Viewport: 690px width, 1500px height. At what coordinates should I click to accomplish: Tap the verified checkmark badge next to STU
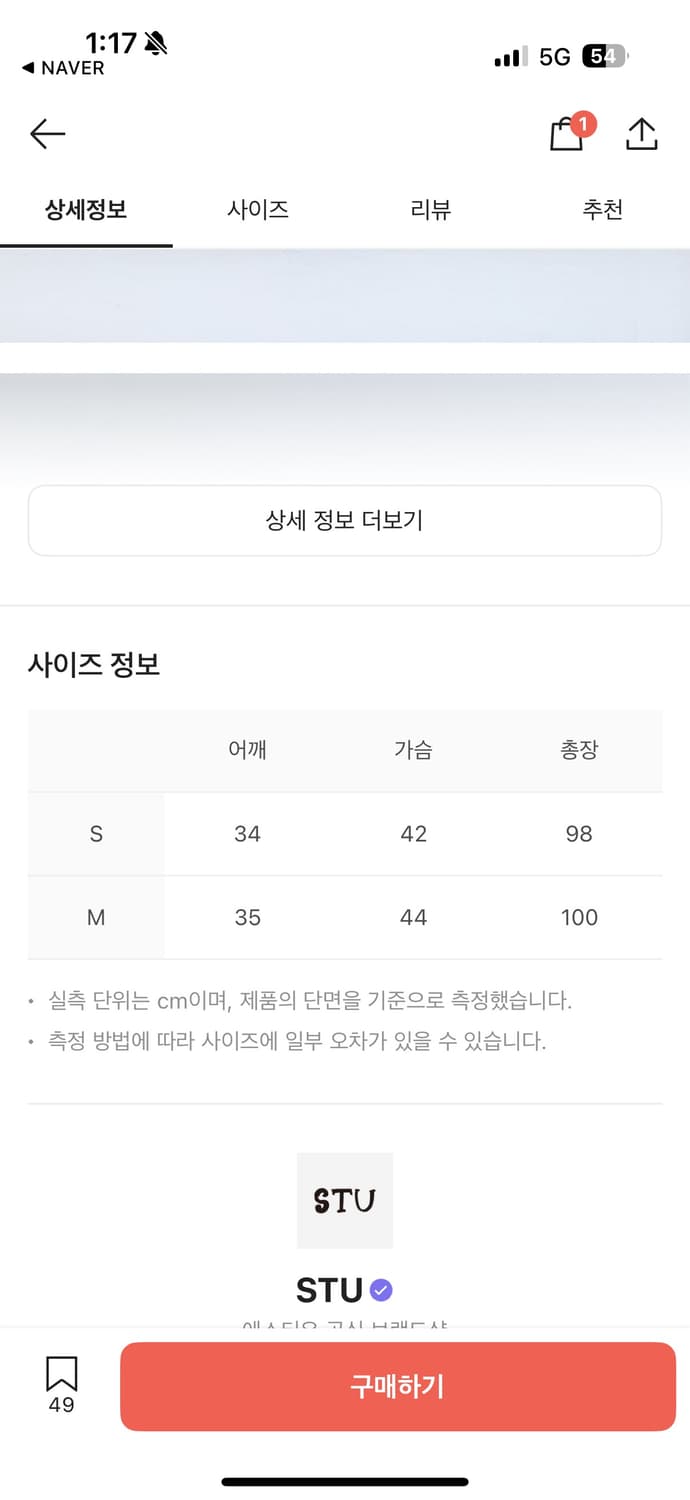[x=381, y=1290]
